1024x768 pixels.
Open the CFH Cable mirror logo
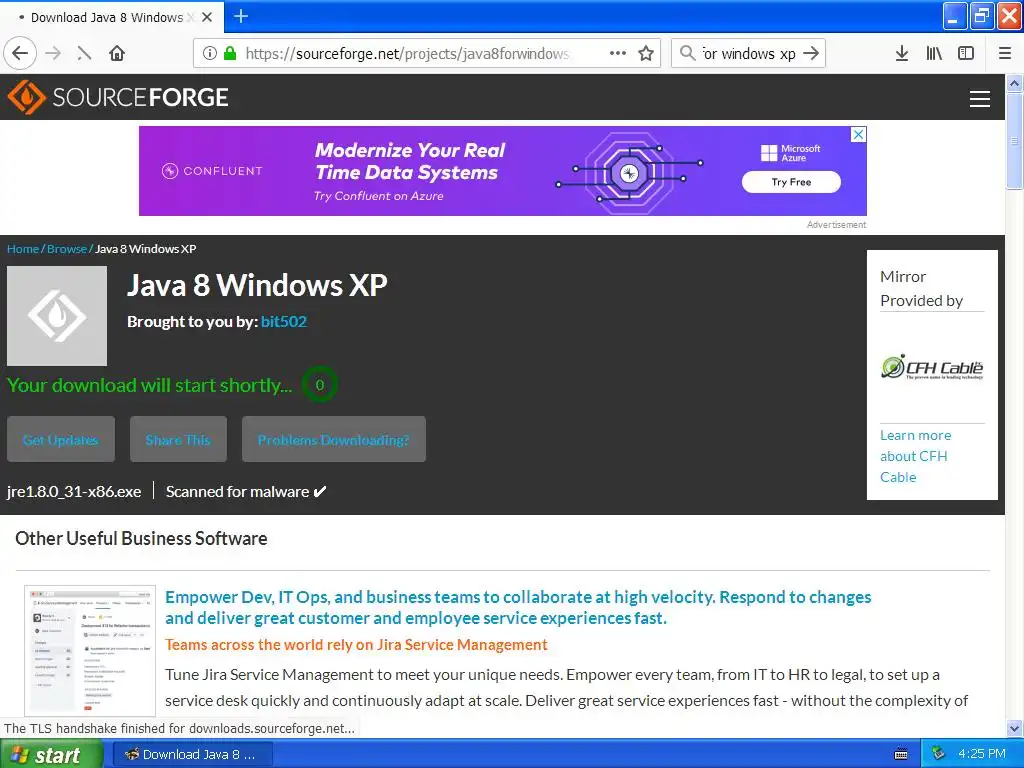[x=932, y=368]
